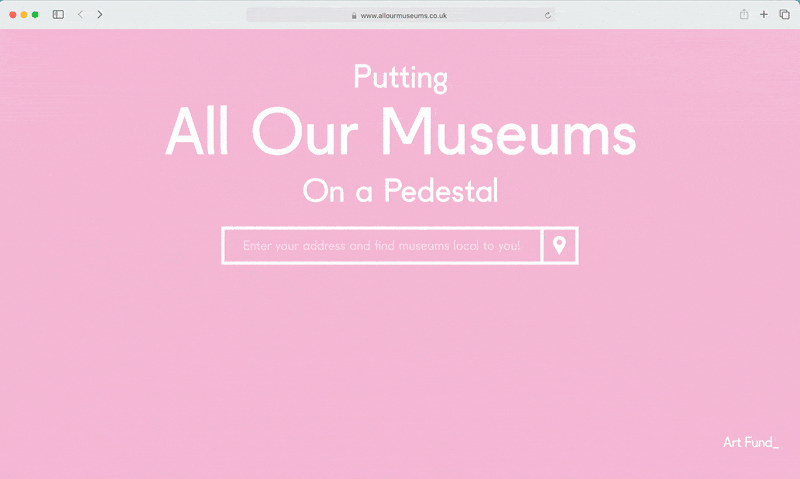
Task: Click the location pin search button
Action: (560, 245)
